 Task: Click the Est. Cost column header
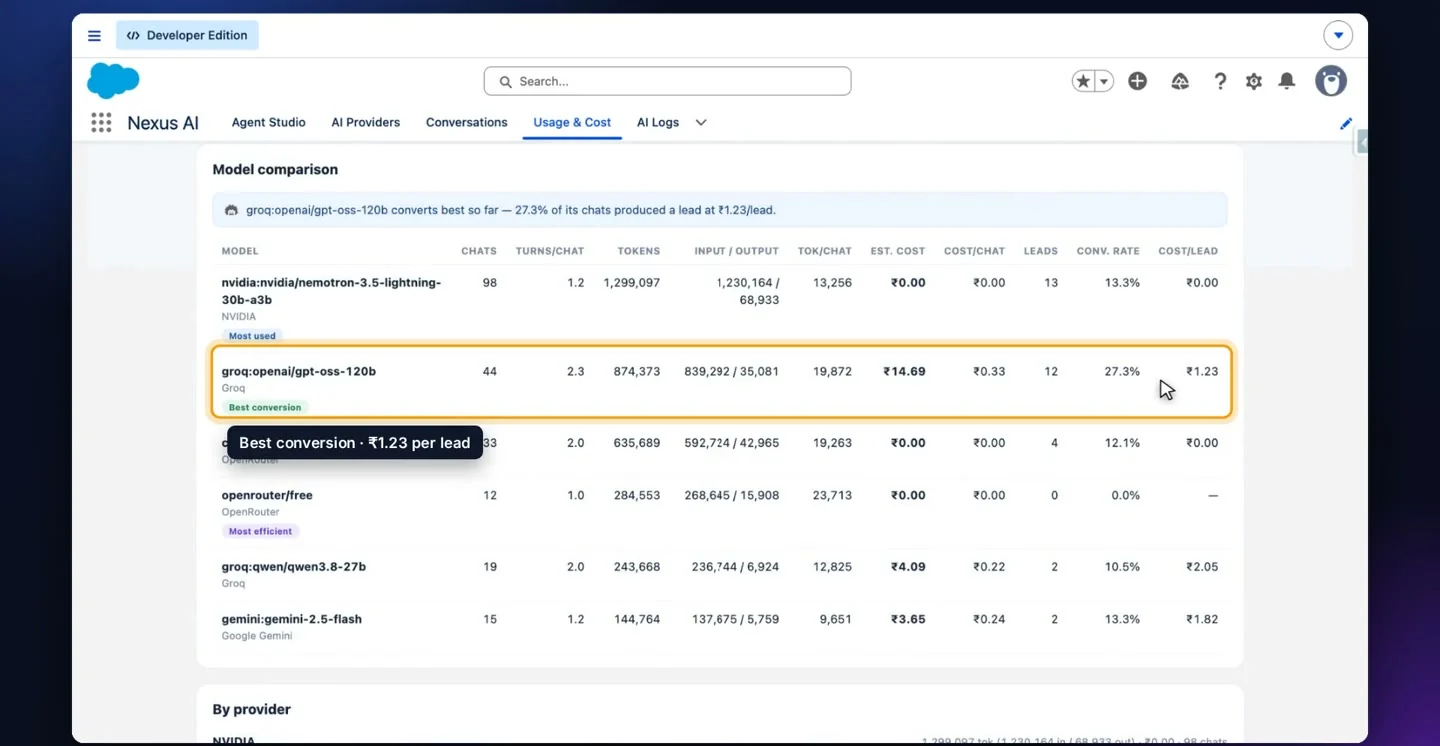tap(898, 251)
